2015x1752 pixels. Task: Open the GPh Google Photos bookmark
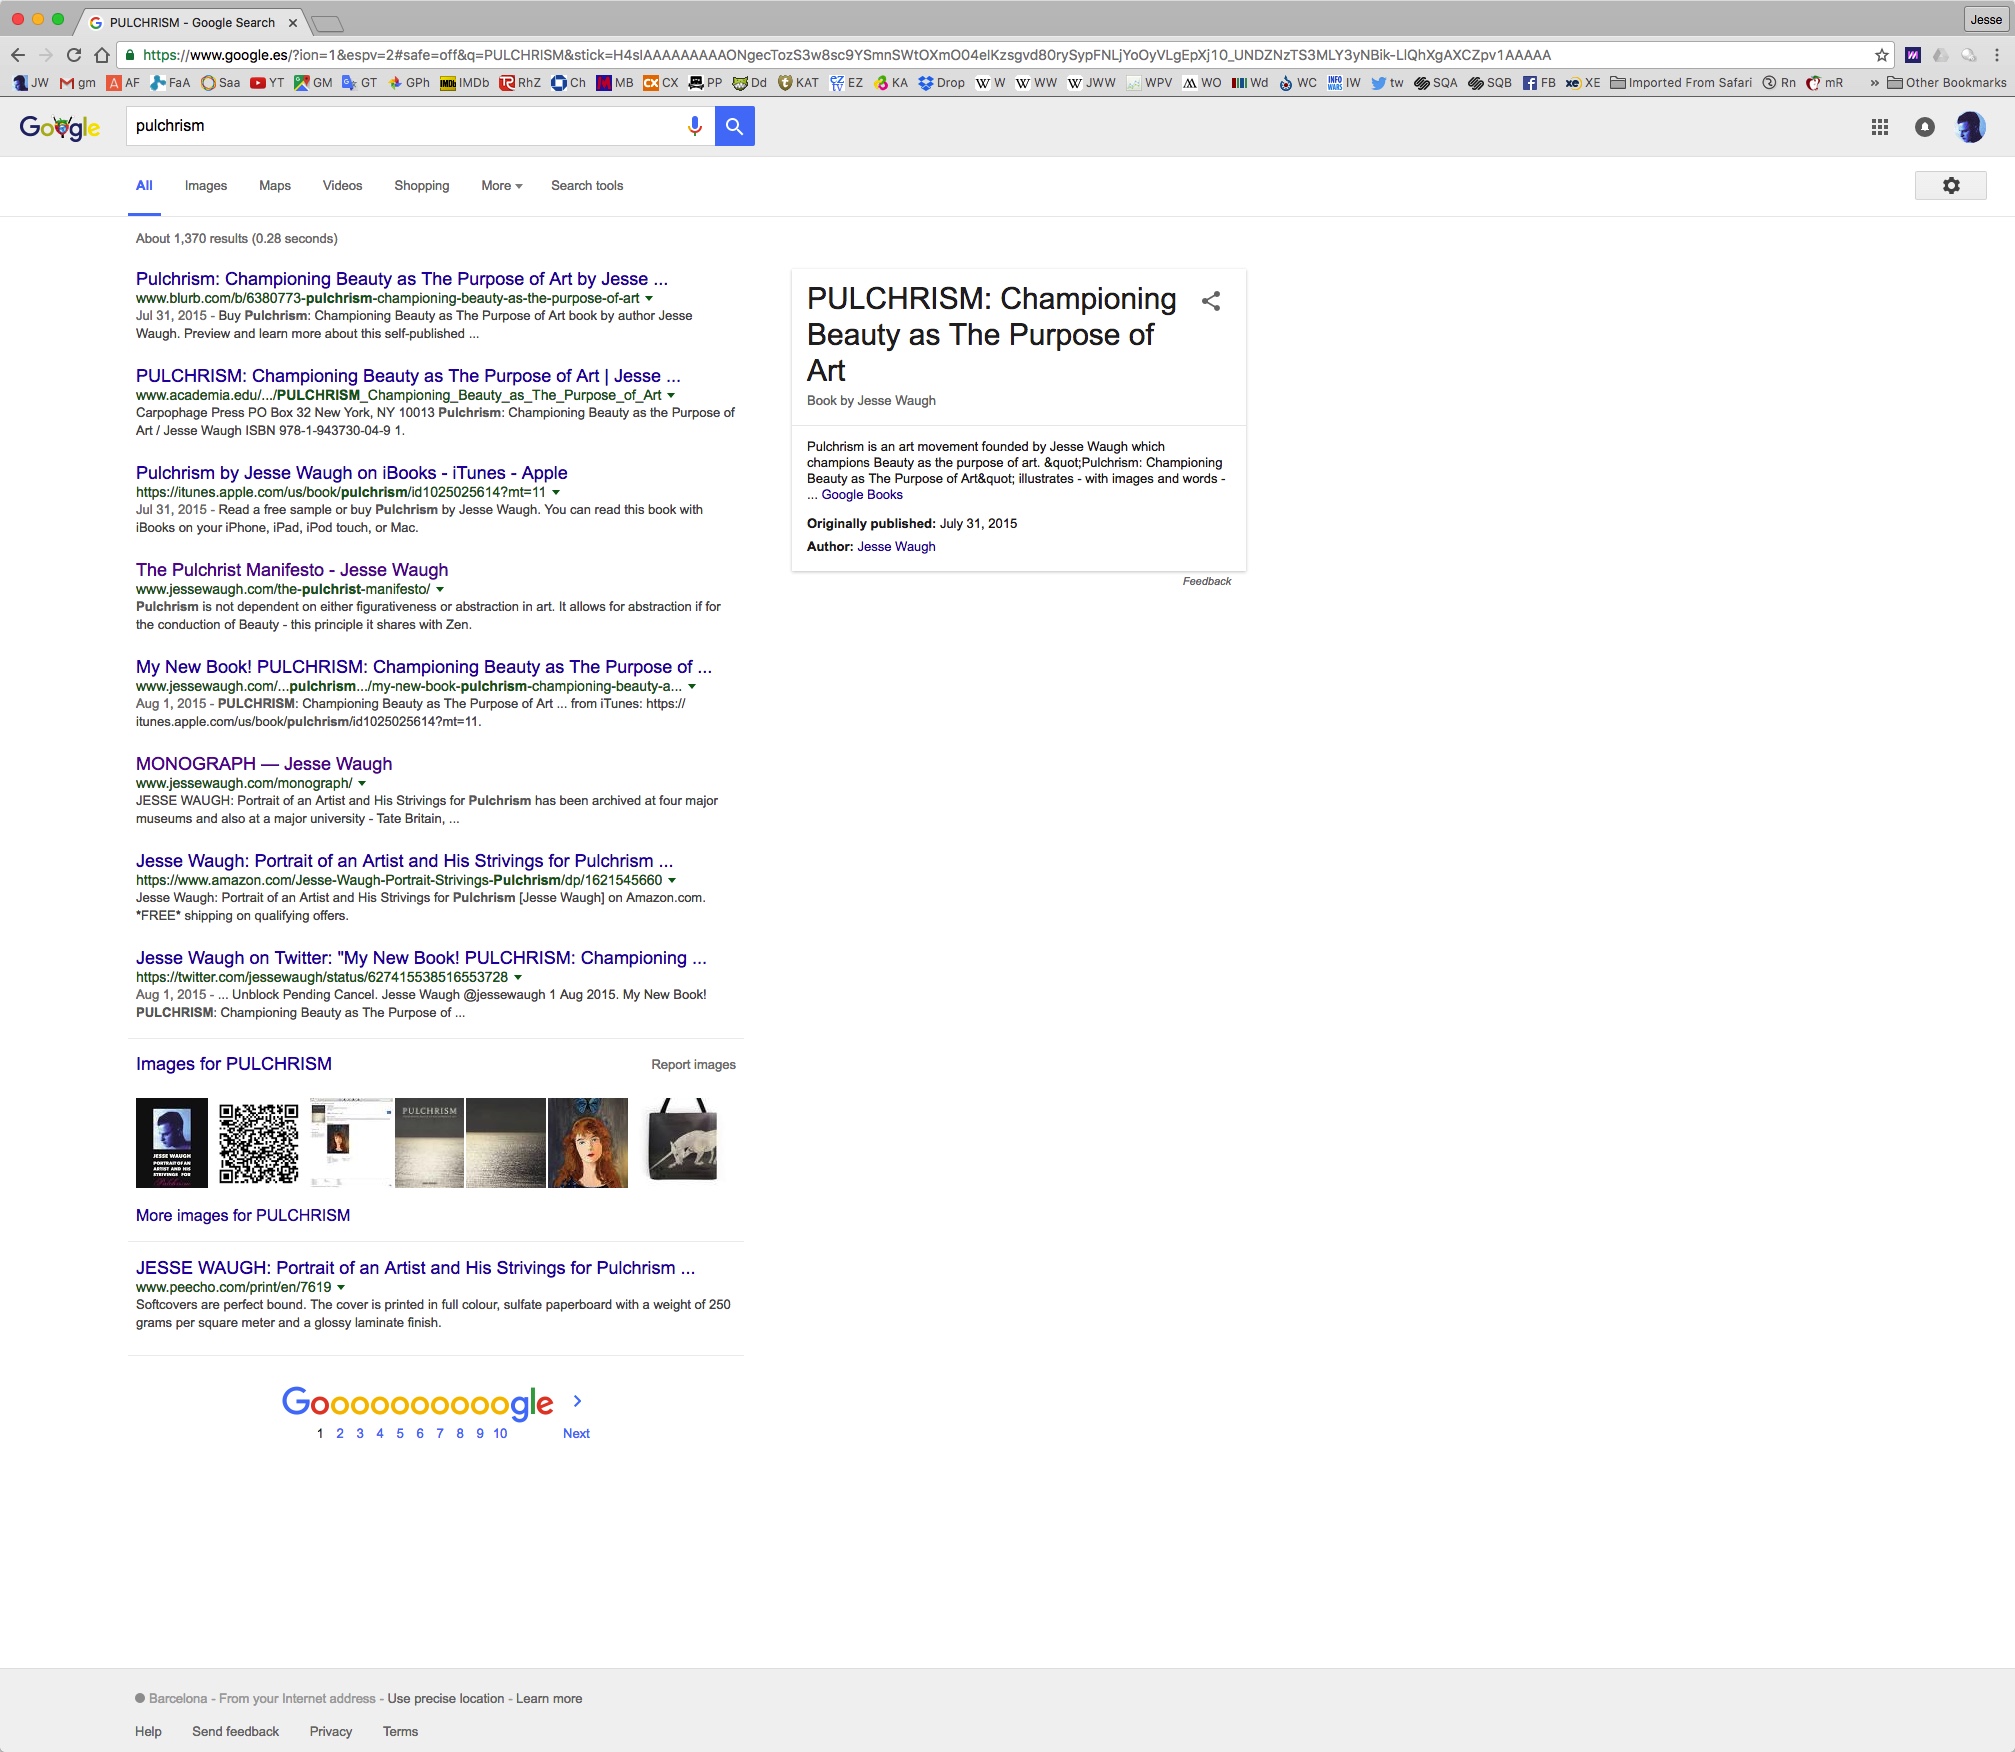[x=409, y=83]
